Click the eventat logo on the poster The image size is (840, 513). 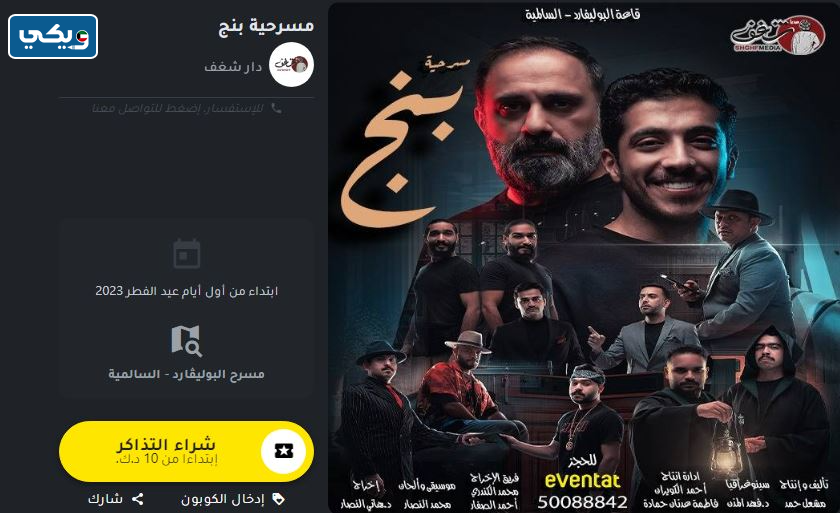point(582,481)
